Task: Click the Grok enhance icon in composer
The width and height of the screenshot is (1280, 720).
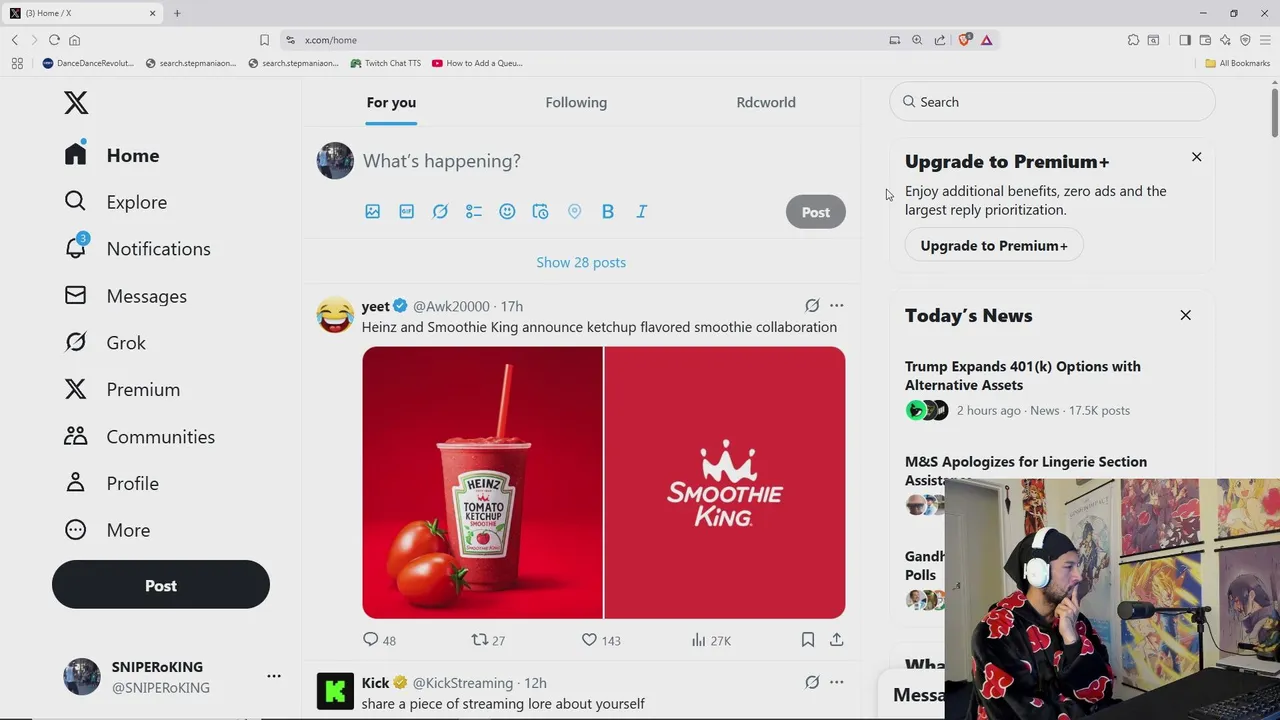Action: click(x=440, y=212)
